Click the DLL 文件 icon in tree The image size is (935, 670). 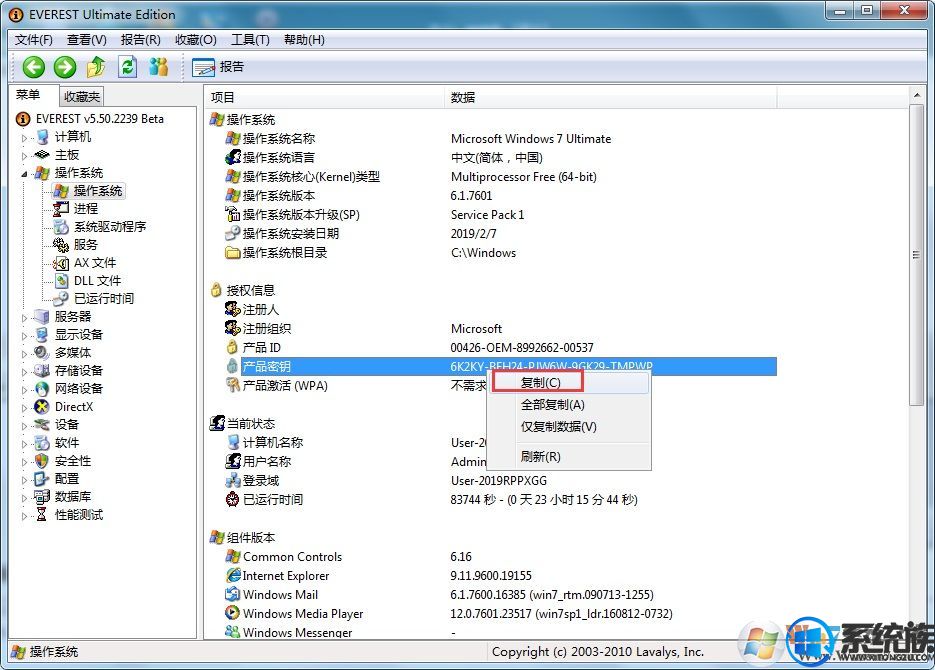[x=61, y=280]
